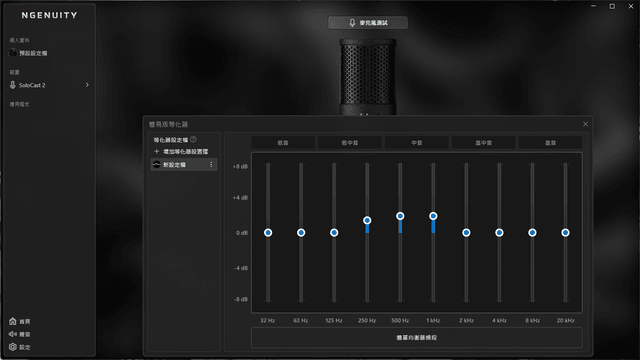
Task: Click the 2 kHz slider knob
Action: tap(466, 233)
